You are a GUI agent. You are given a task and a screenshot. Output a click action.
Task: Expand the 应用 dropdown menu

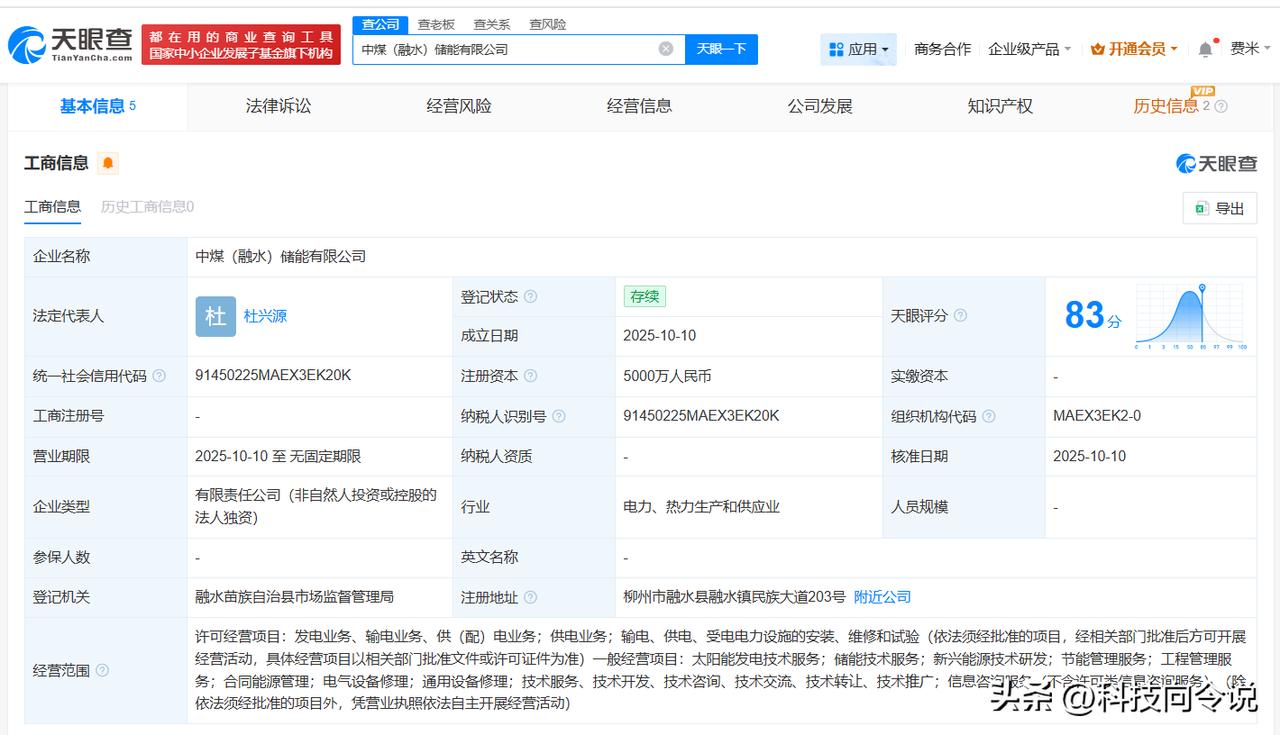tap(859, 49)
